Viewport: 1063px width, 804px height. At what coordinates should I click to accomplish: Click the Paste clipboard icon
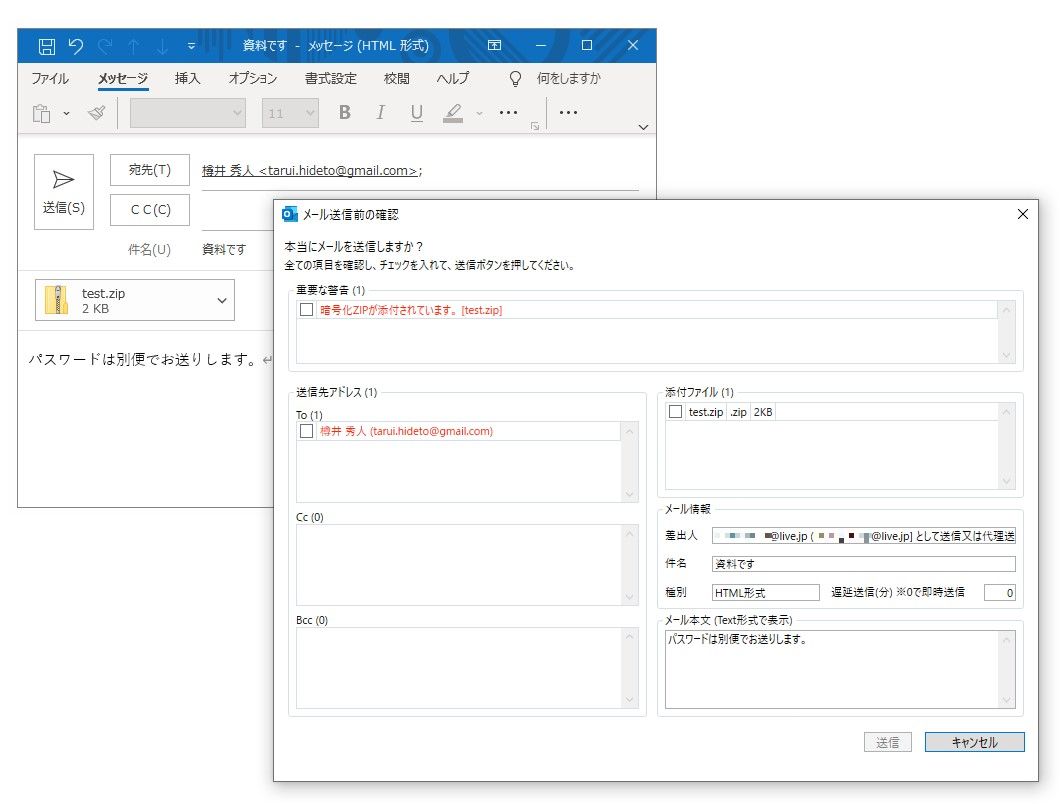[x=42, y=113]
